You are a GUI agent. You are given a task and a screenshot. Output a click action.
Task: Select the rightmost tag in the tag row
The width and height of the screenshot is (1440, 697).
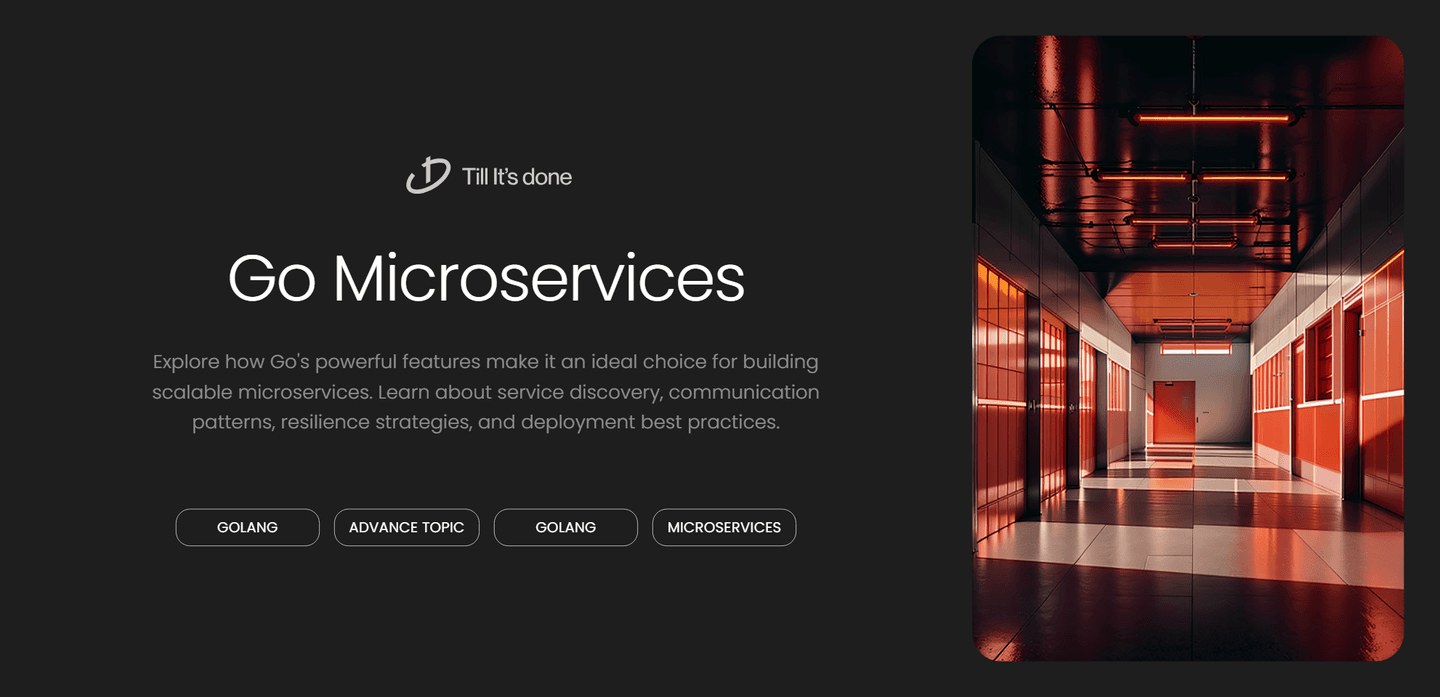point(724,527)
